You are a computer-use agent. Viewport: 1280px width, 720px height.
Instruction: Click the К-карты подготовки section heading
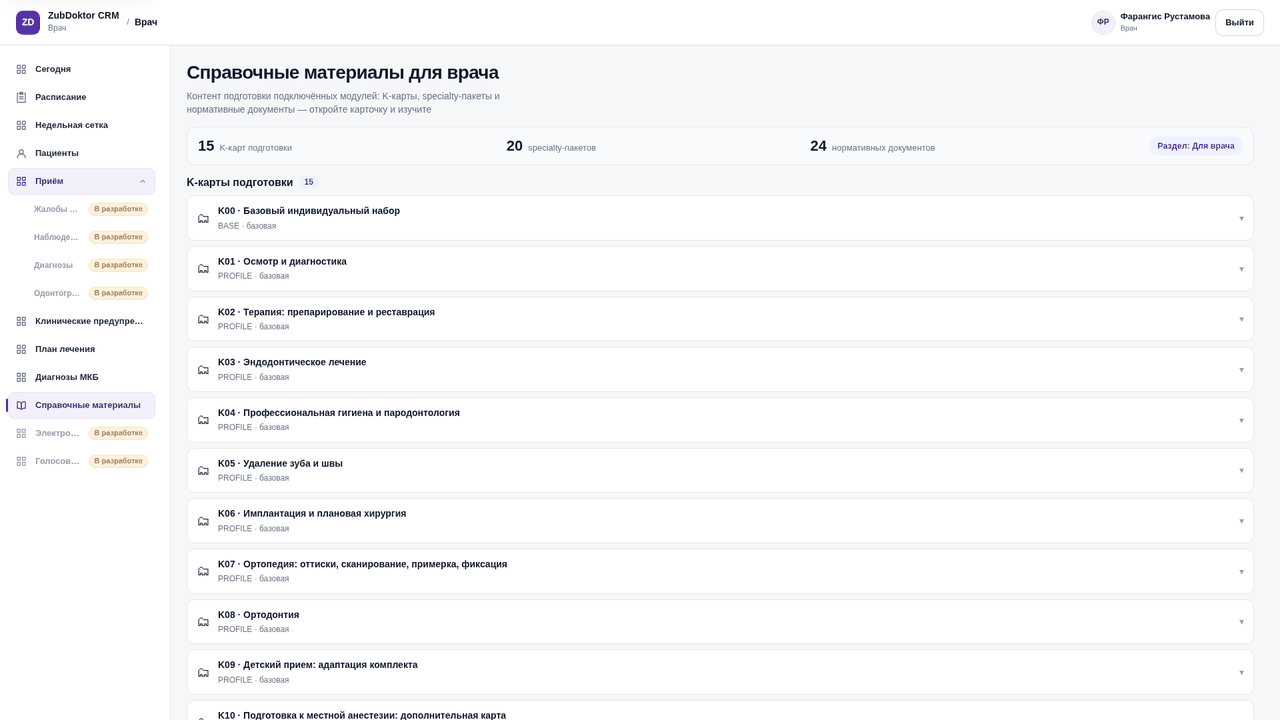coord(240,182)
